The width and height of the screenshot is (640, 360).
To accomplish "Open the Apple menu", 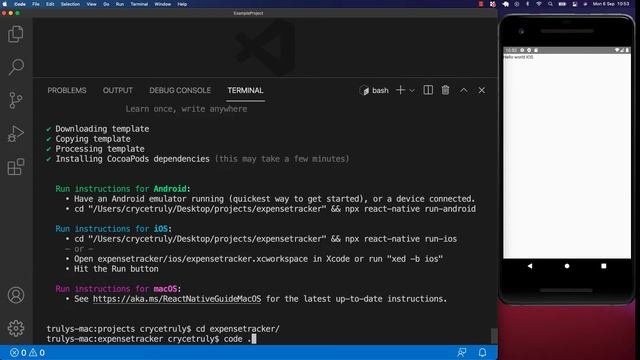I will click(5, 4).
